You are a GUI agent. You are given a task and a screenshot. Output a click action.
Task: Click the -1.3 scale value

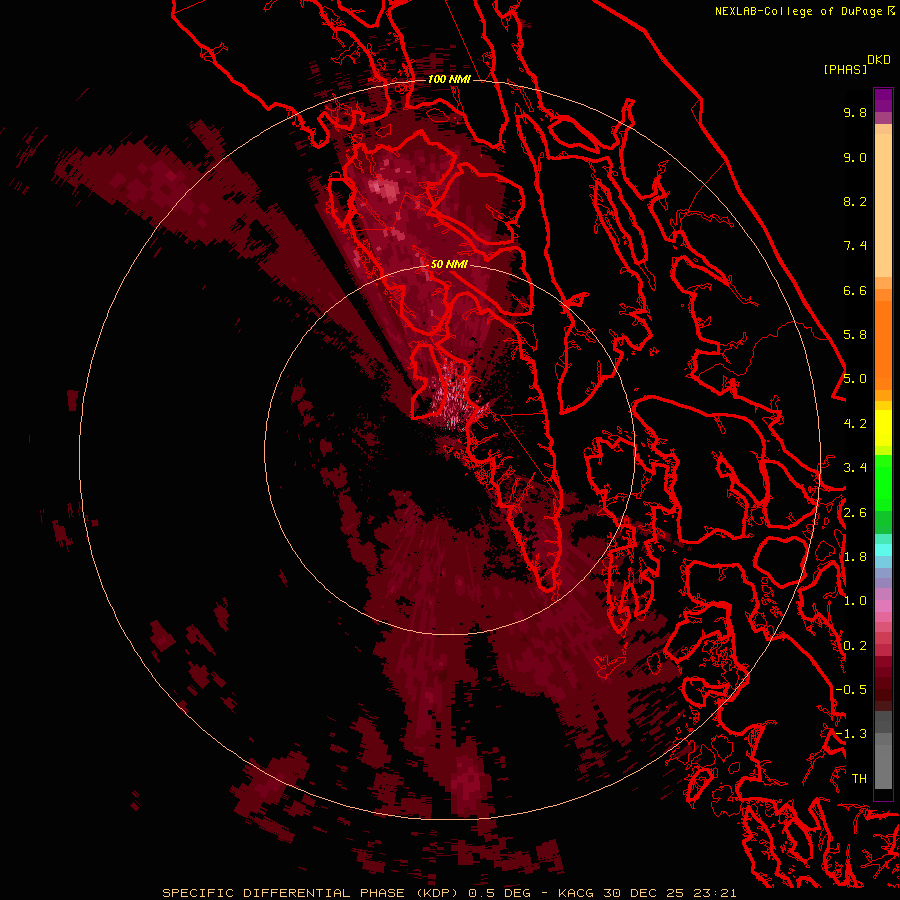(x=851, y=734)
